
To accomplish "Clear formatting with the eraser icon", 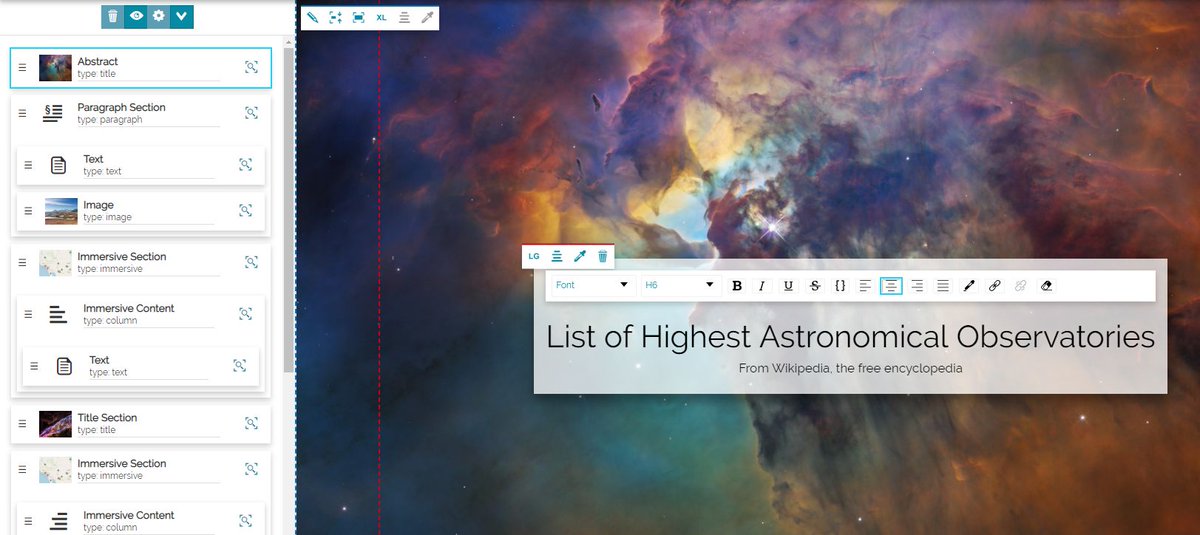I will pyautogui.click(x=1046, y=286).
